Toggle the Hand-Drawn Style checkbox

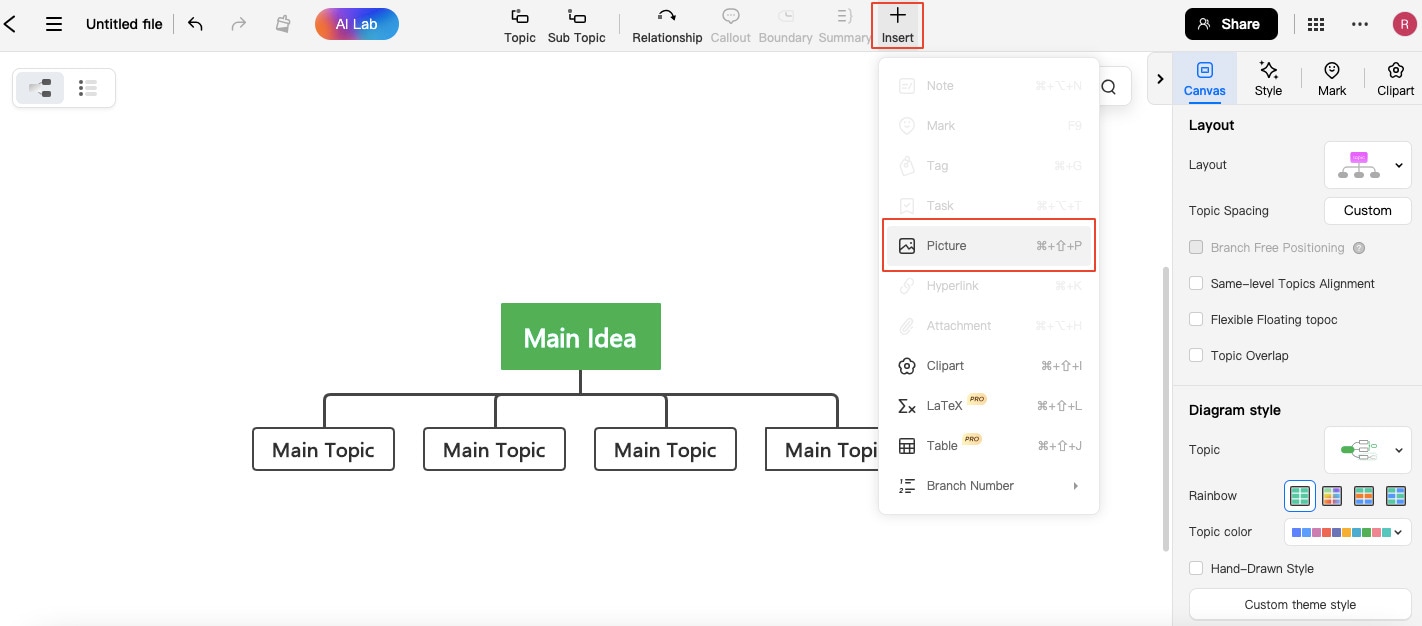point(1196,569)
